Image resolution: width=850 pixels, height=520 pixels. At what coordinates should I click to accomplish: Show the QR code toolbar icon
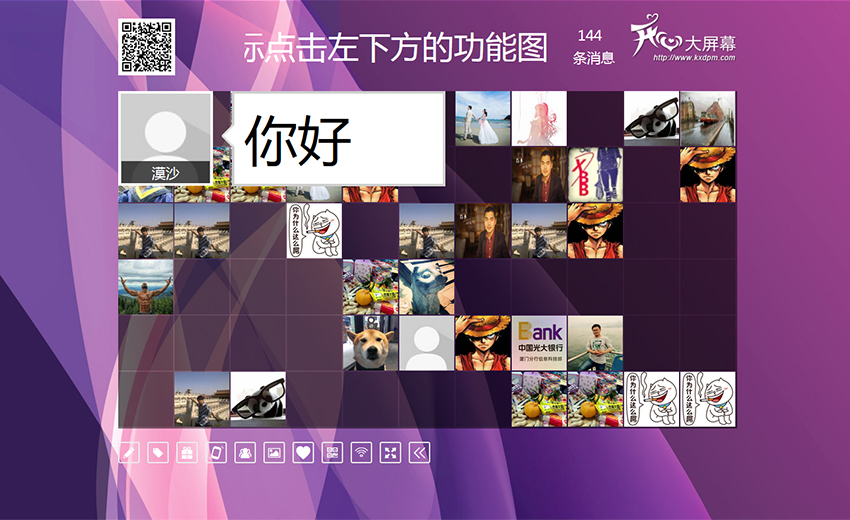pos(332,453)
